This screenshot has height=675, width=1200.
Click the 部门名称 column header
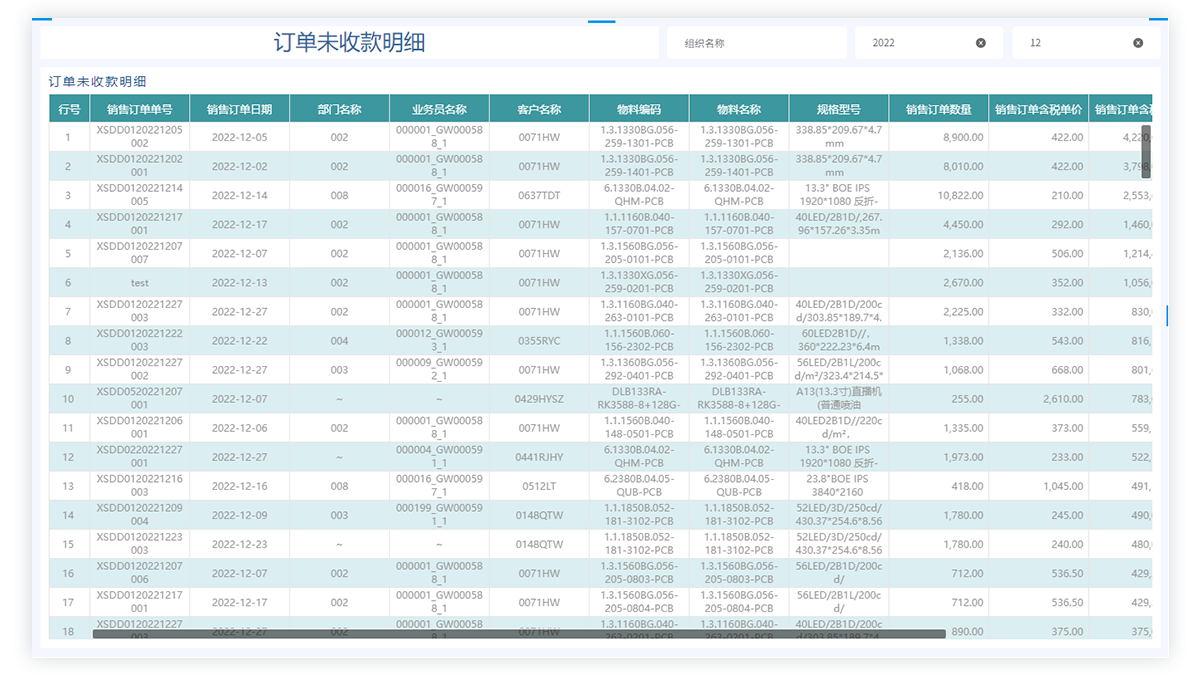pyautogui.click(x=339, y=110)
